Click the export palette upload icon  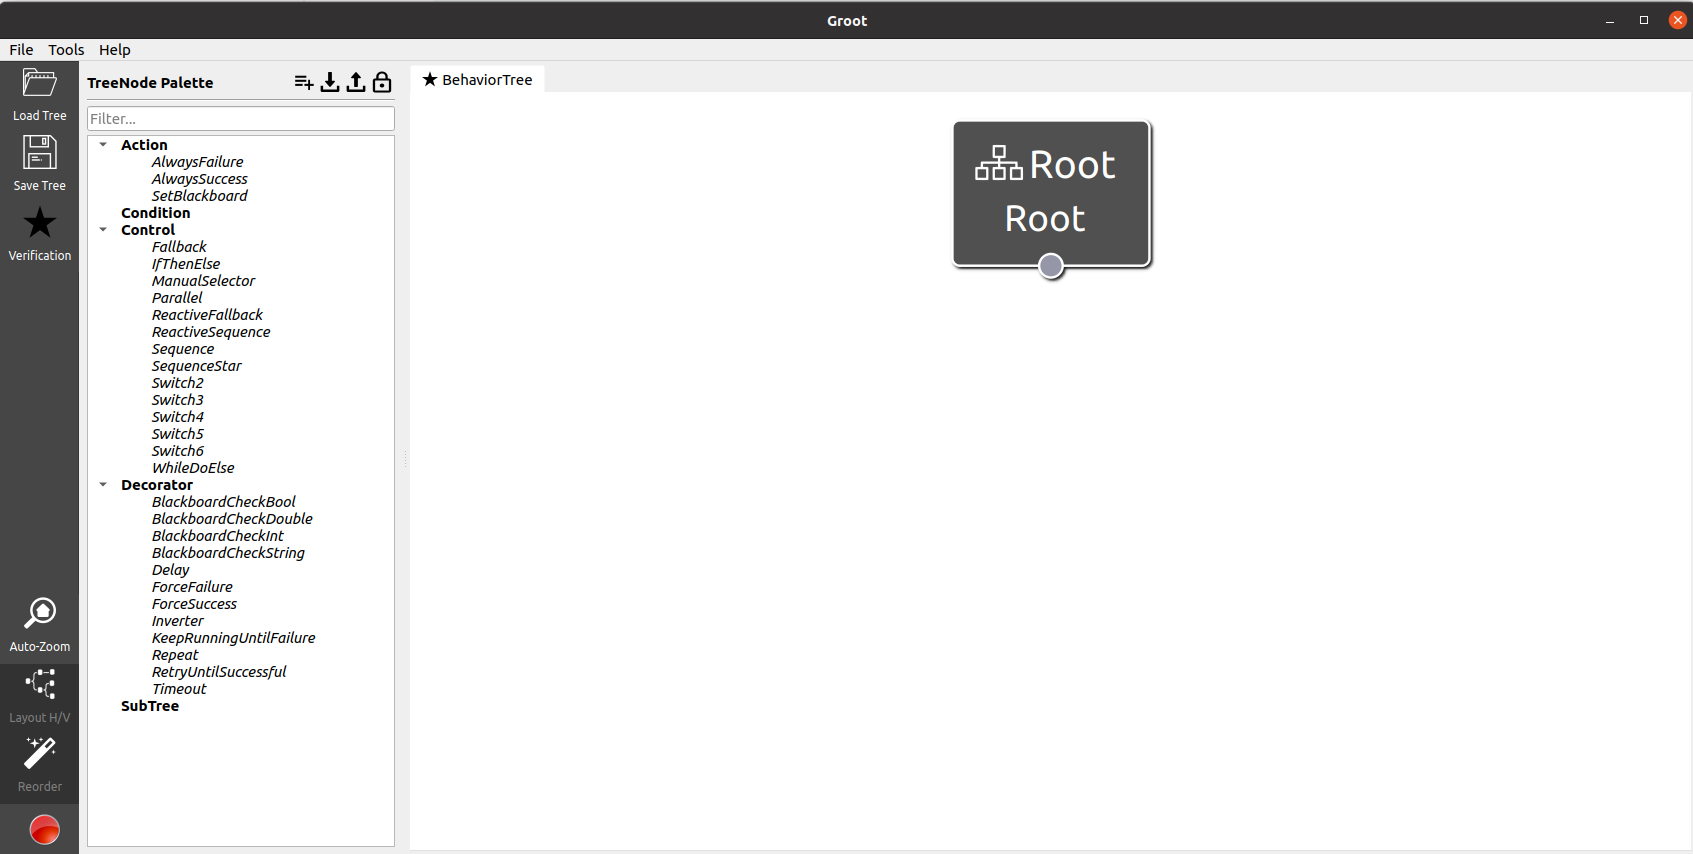[x=356, y=82]
